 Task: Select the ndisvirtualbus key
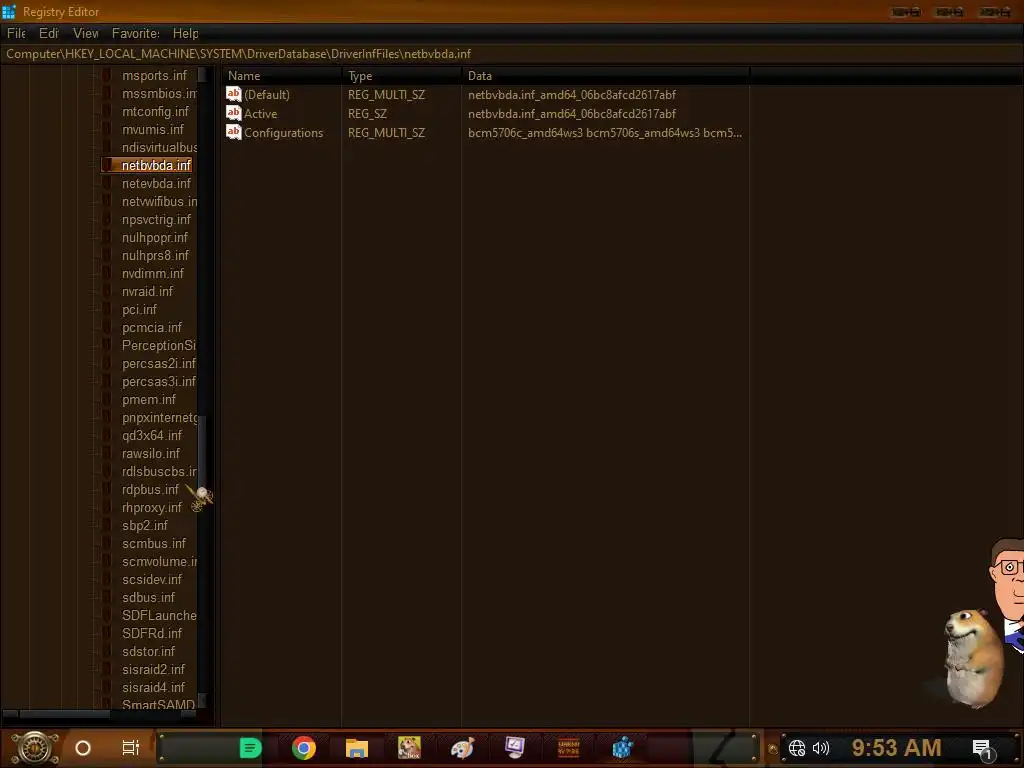pos(159,148)
